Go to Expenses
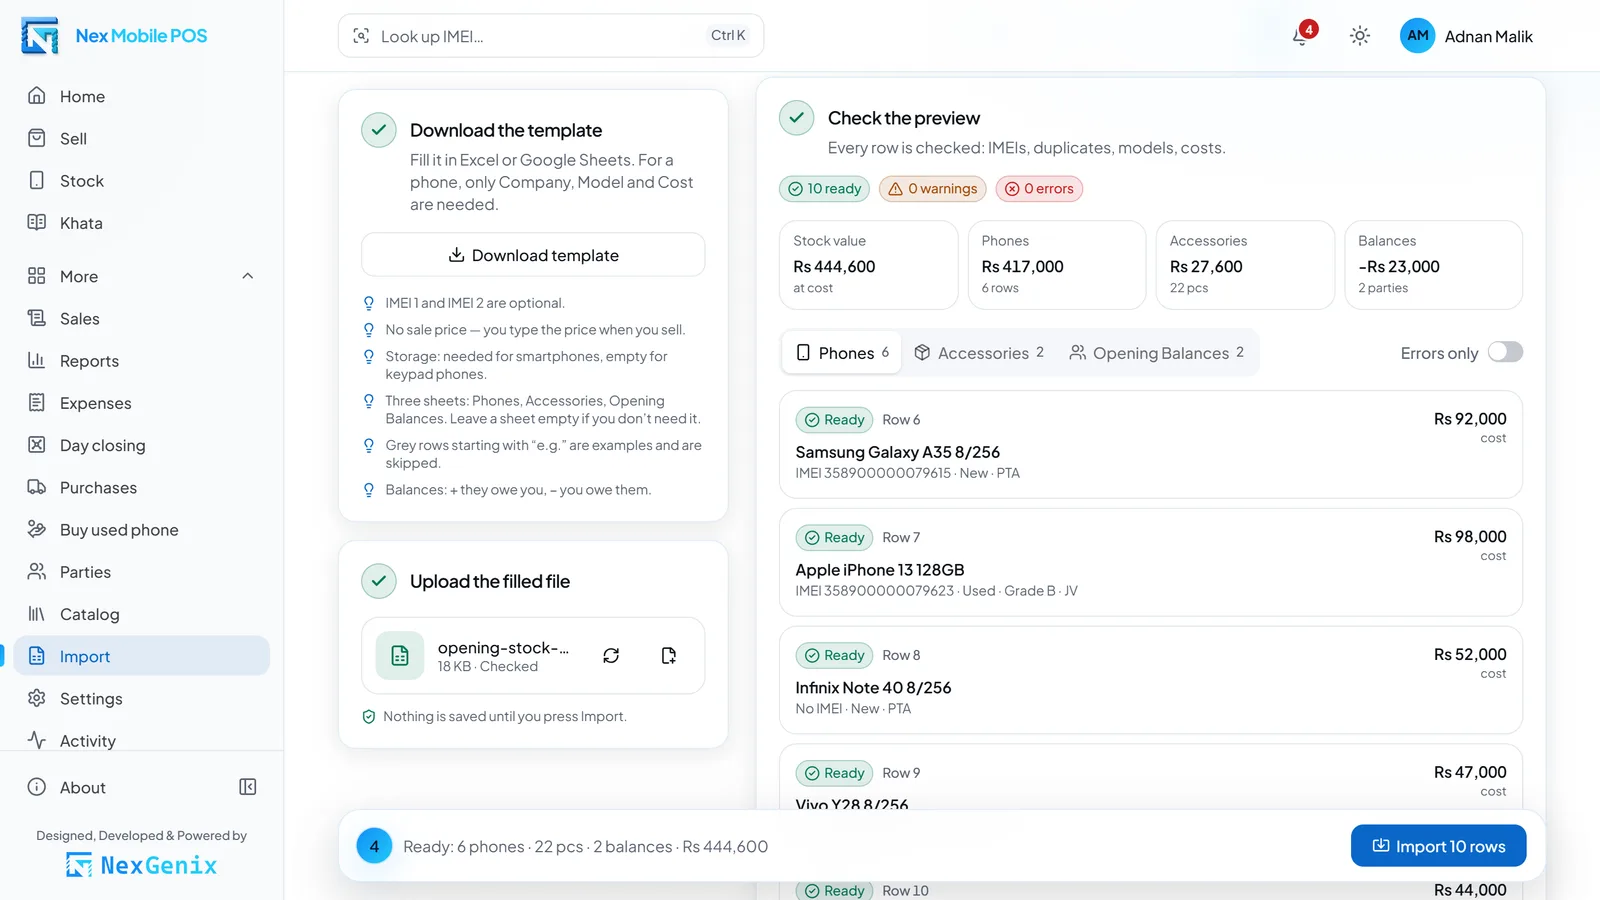Viewport: 1600px width, 900px height. (x=142, y=403)
